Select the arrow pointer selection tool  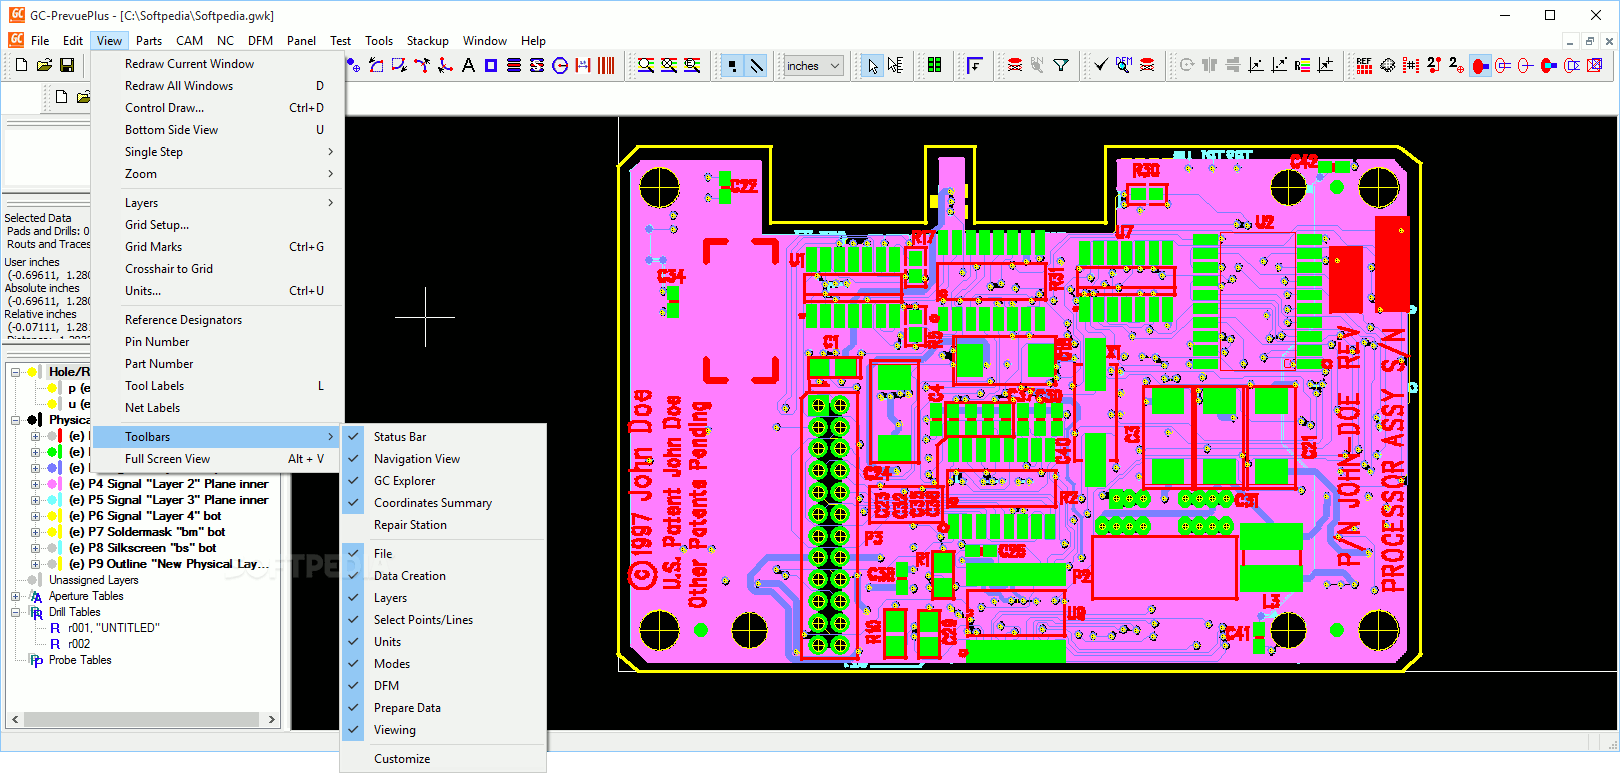873,66
